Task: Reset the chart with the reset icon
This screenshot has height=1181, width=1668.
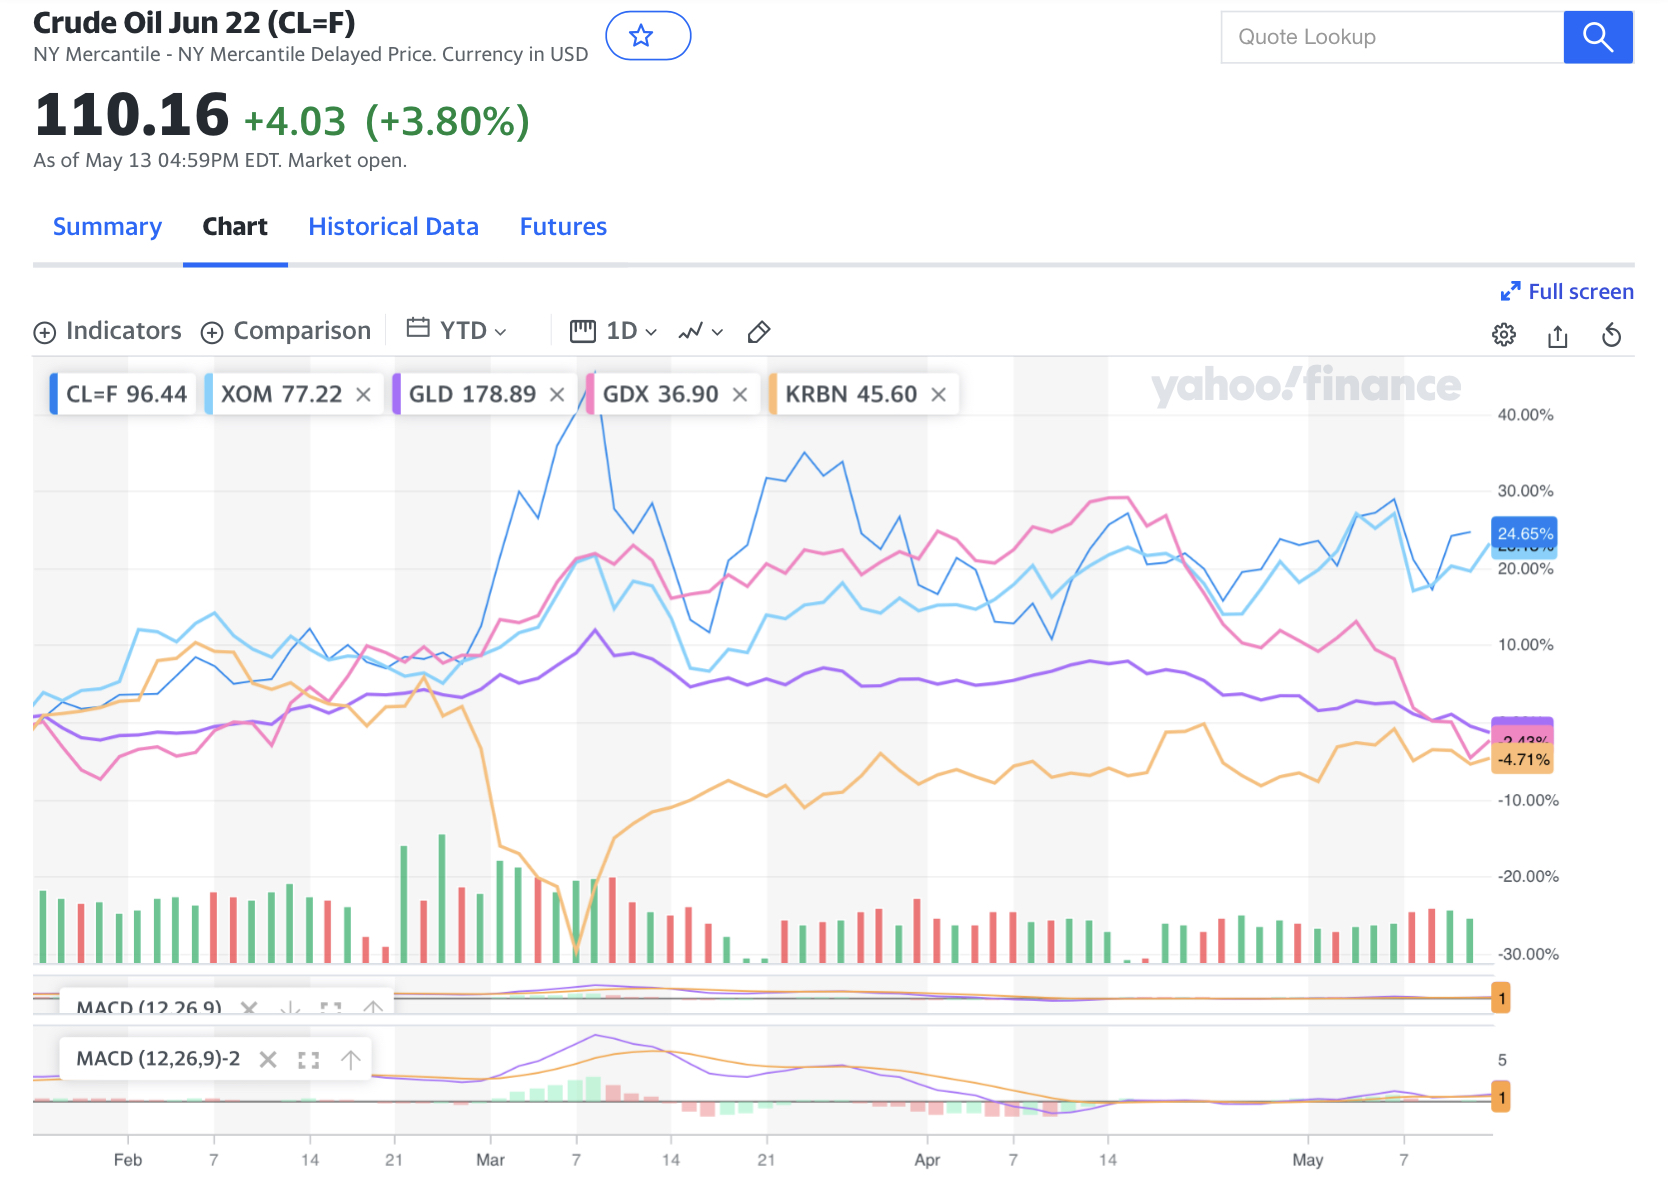Action: [1610, 335]
